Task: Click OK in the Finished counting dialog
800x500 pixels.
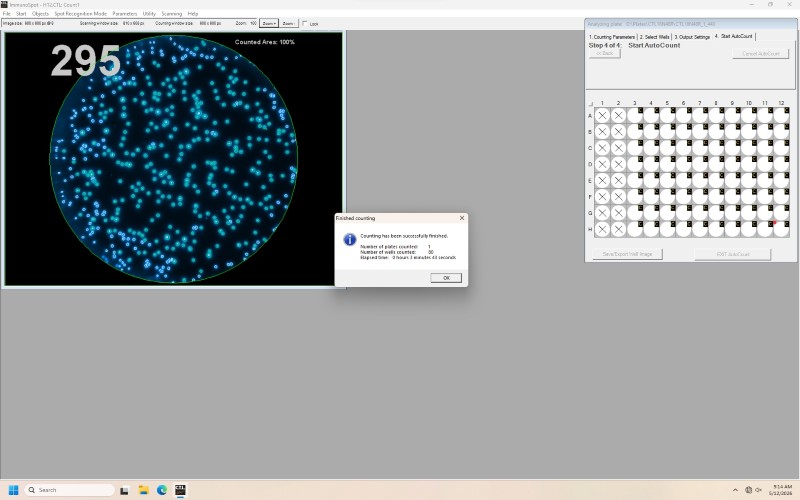Action: (445, 278)
